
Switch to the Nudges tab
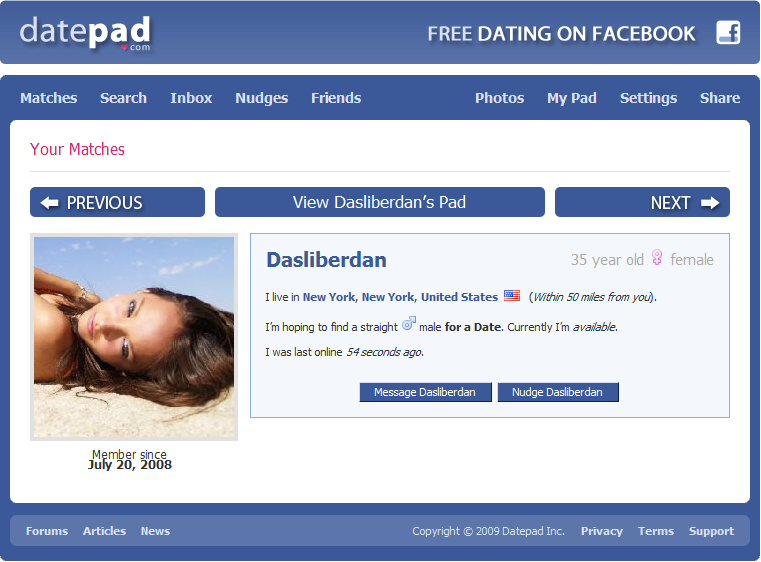(262, 98)
